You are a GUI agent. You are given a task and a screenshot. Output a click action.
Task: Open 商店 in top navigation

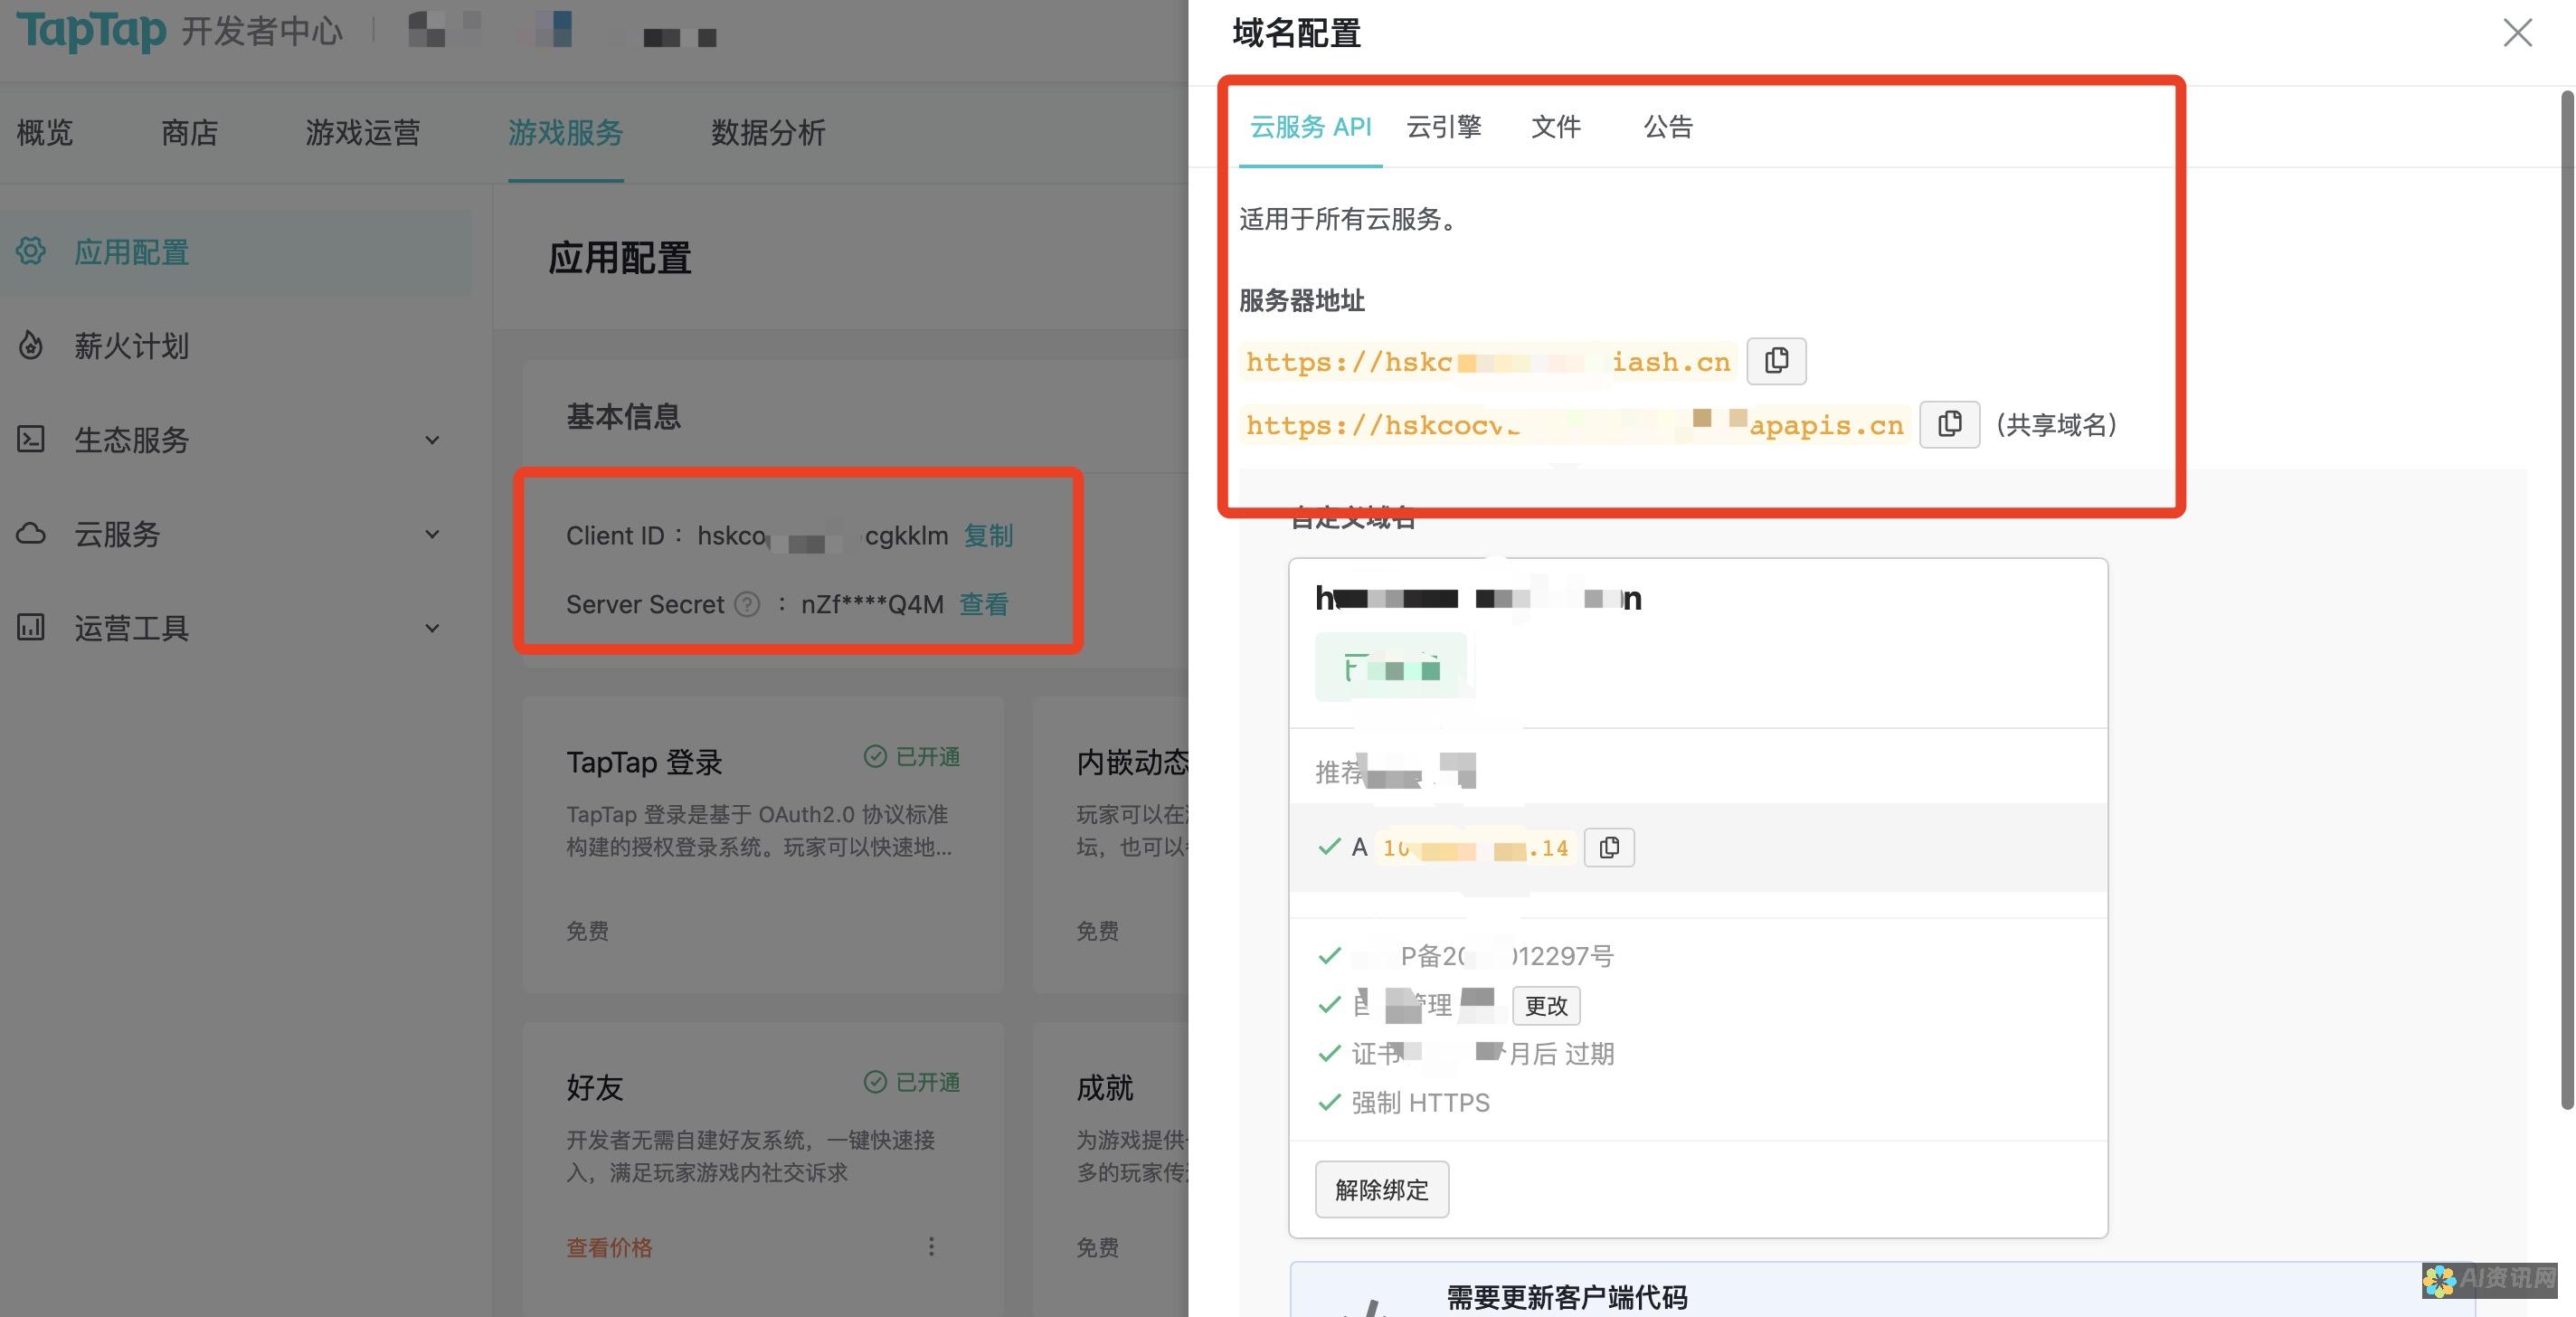click(189, 132)
